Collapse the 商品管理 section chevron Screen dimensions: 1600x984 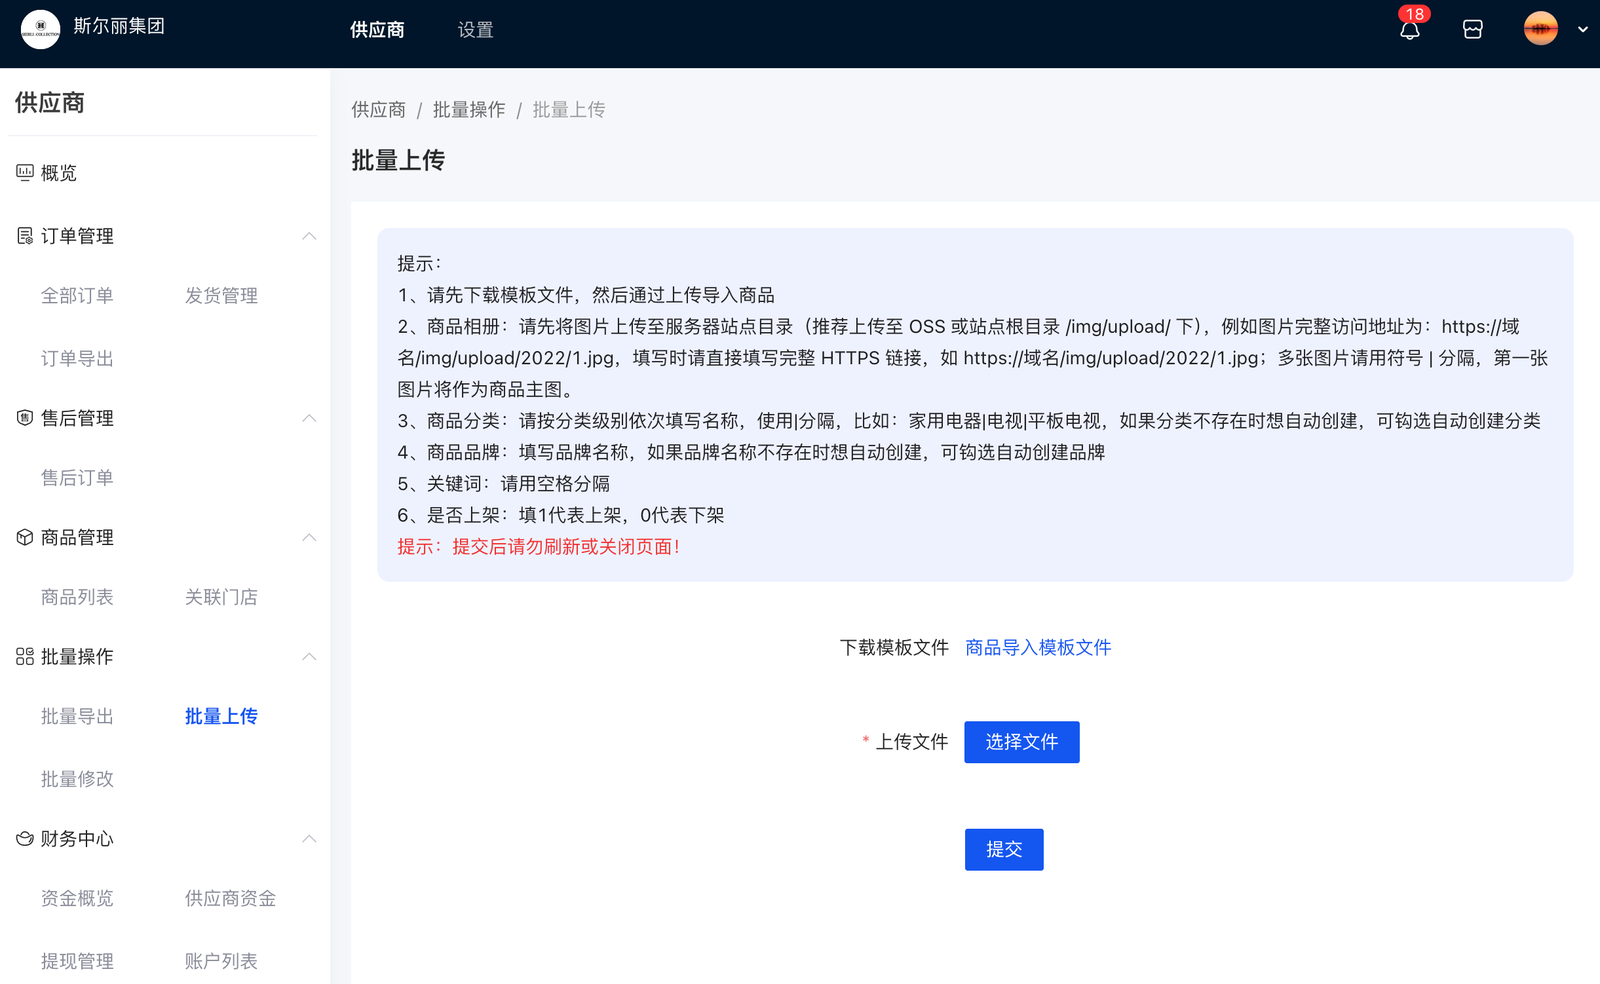(309, 537)
